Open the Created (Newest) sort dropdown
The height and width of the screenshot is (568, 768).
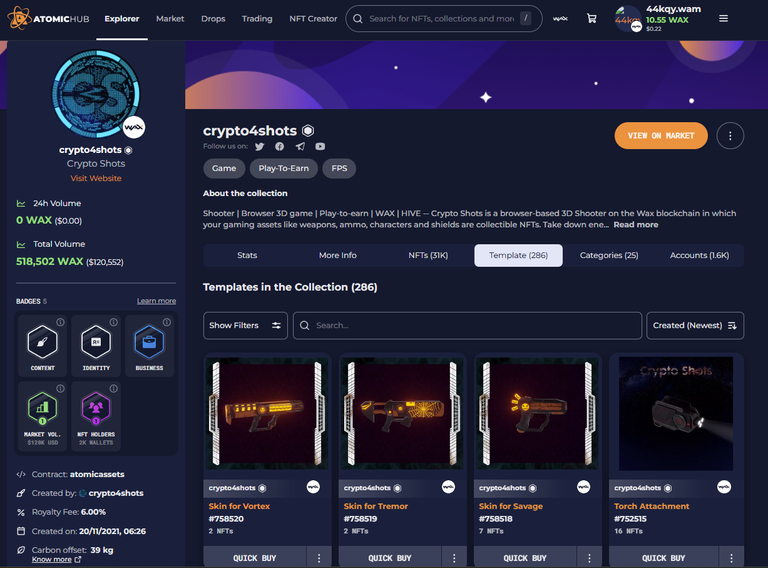point(695,326)
